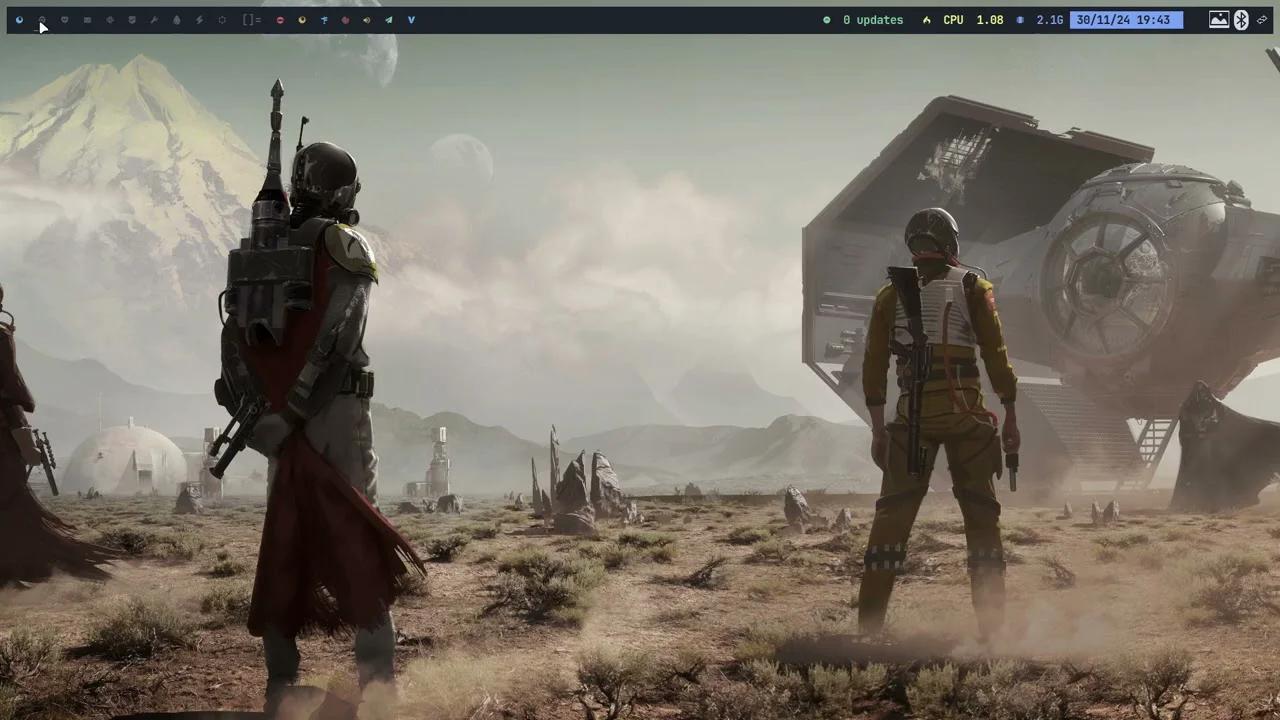
Task: Click the swap arrows tray icon
Action: 1263,20
